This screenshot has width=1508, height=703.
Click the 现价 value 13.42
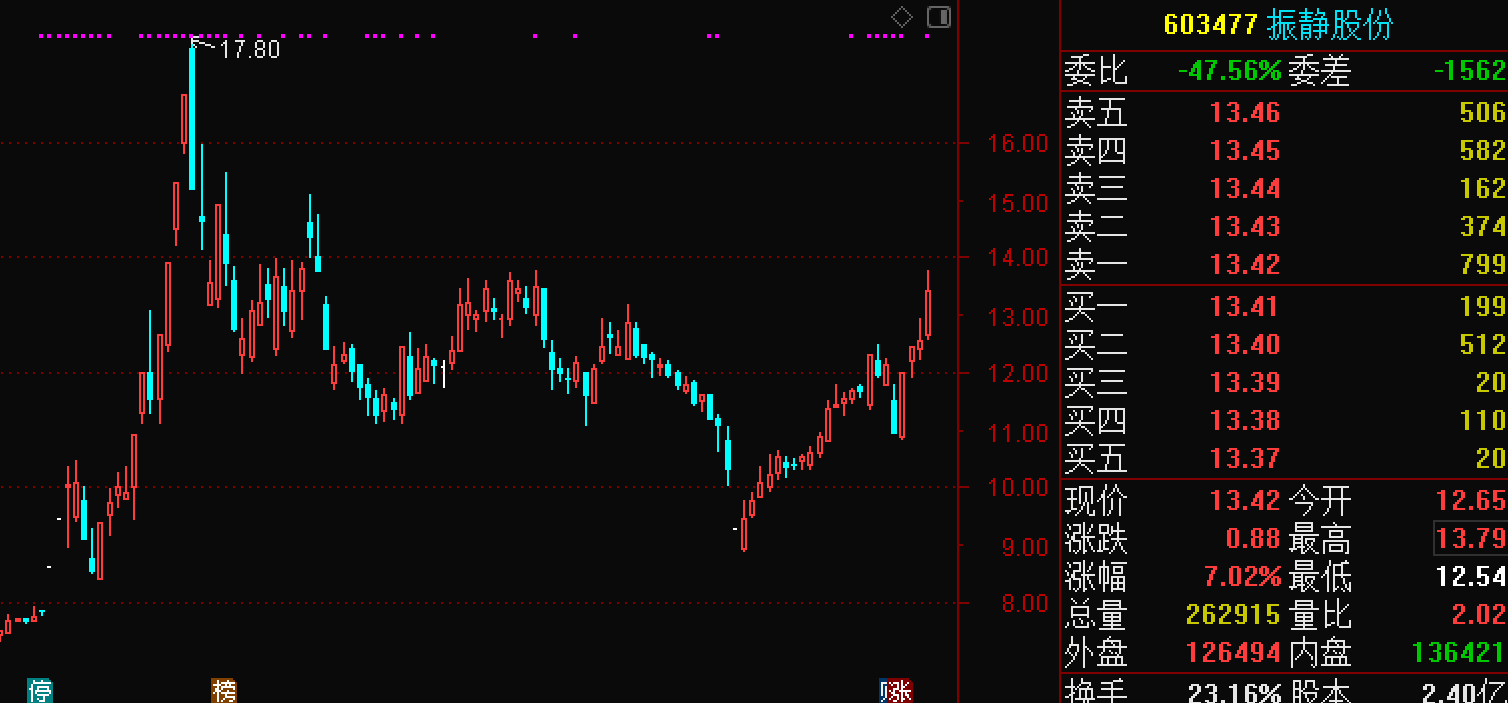tap(1245, 500)
